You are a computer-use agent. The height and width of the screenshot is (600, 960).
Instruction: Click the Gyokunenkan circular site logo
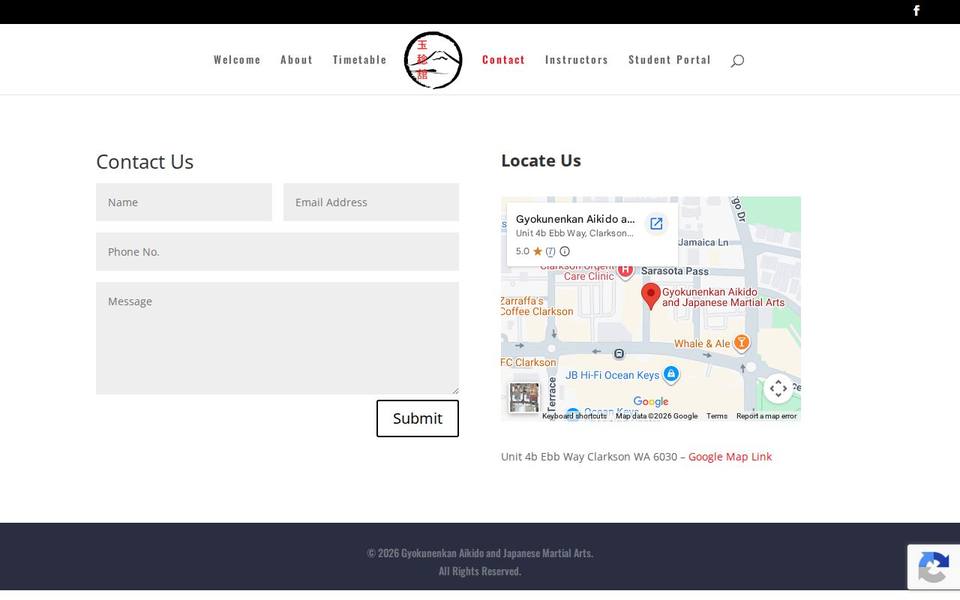(x=433, y=60)
